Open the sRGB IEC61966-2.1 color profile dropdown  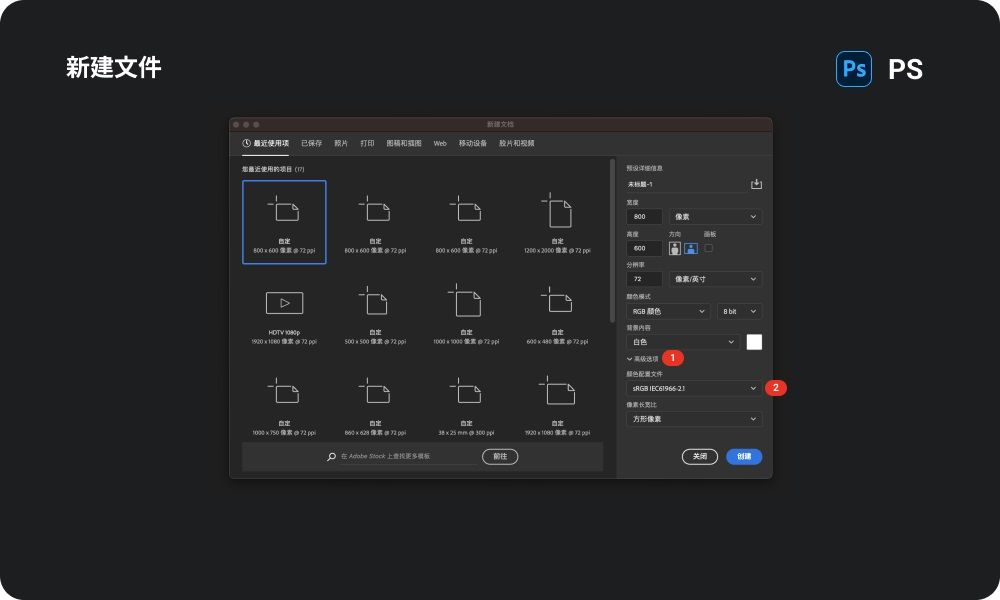pos(694,388)
